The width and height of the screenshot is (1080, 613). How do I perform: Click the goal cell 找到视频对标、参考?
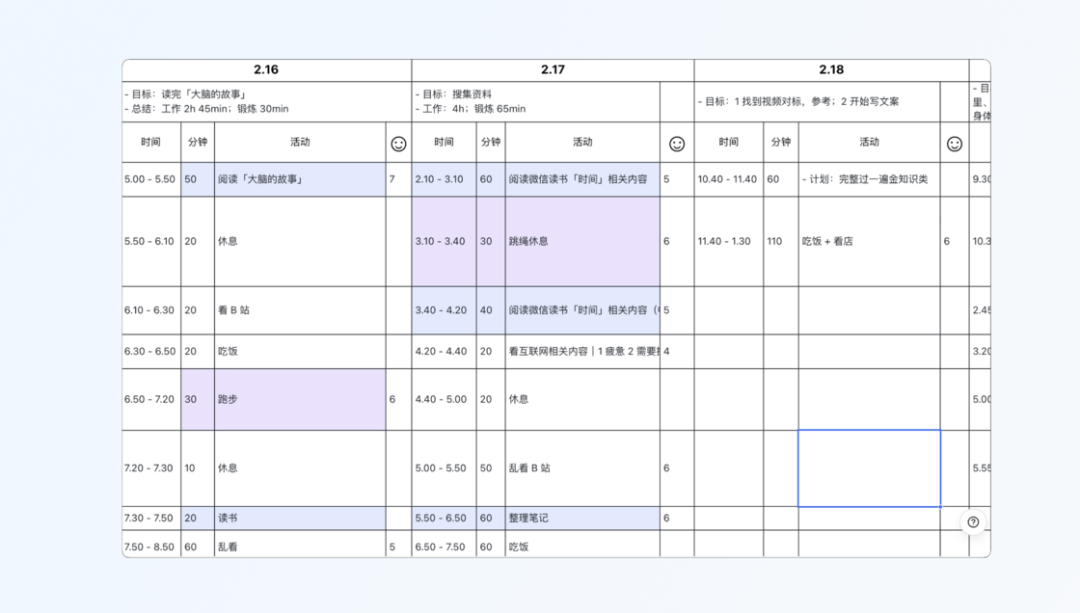[817, 102]
